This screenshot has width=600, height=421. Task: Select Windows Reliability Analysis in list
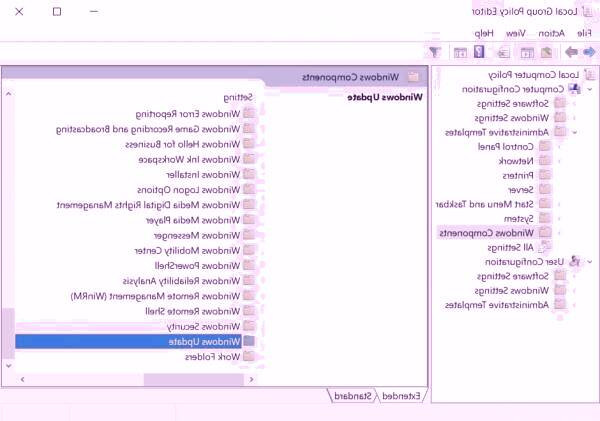click(x=181, y=281)
